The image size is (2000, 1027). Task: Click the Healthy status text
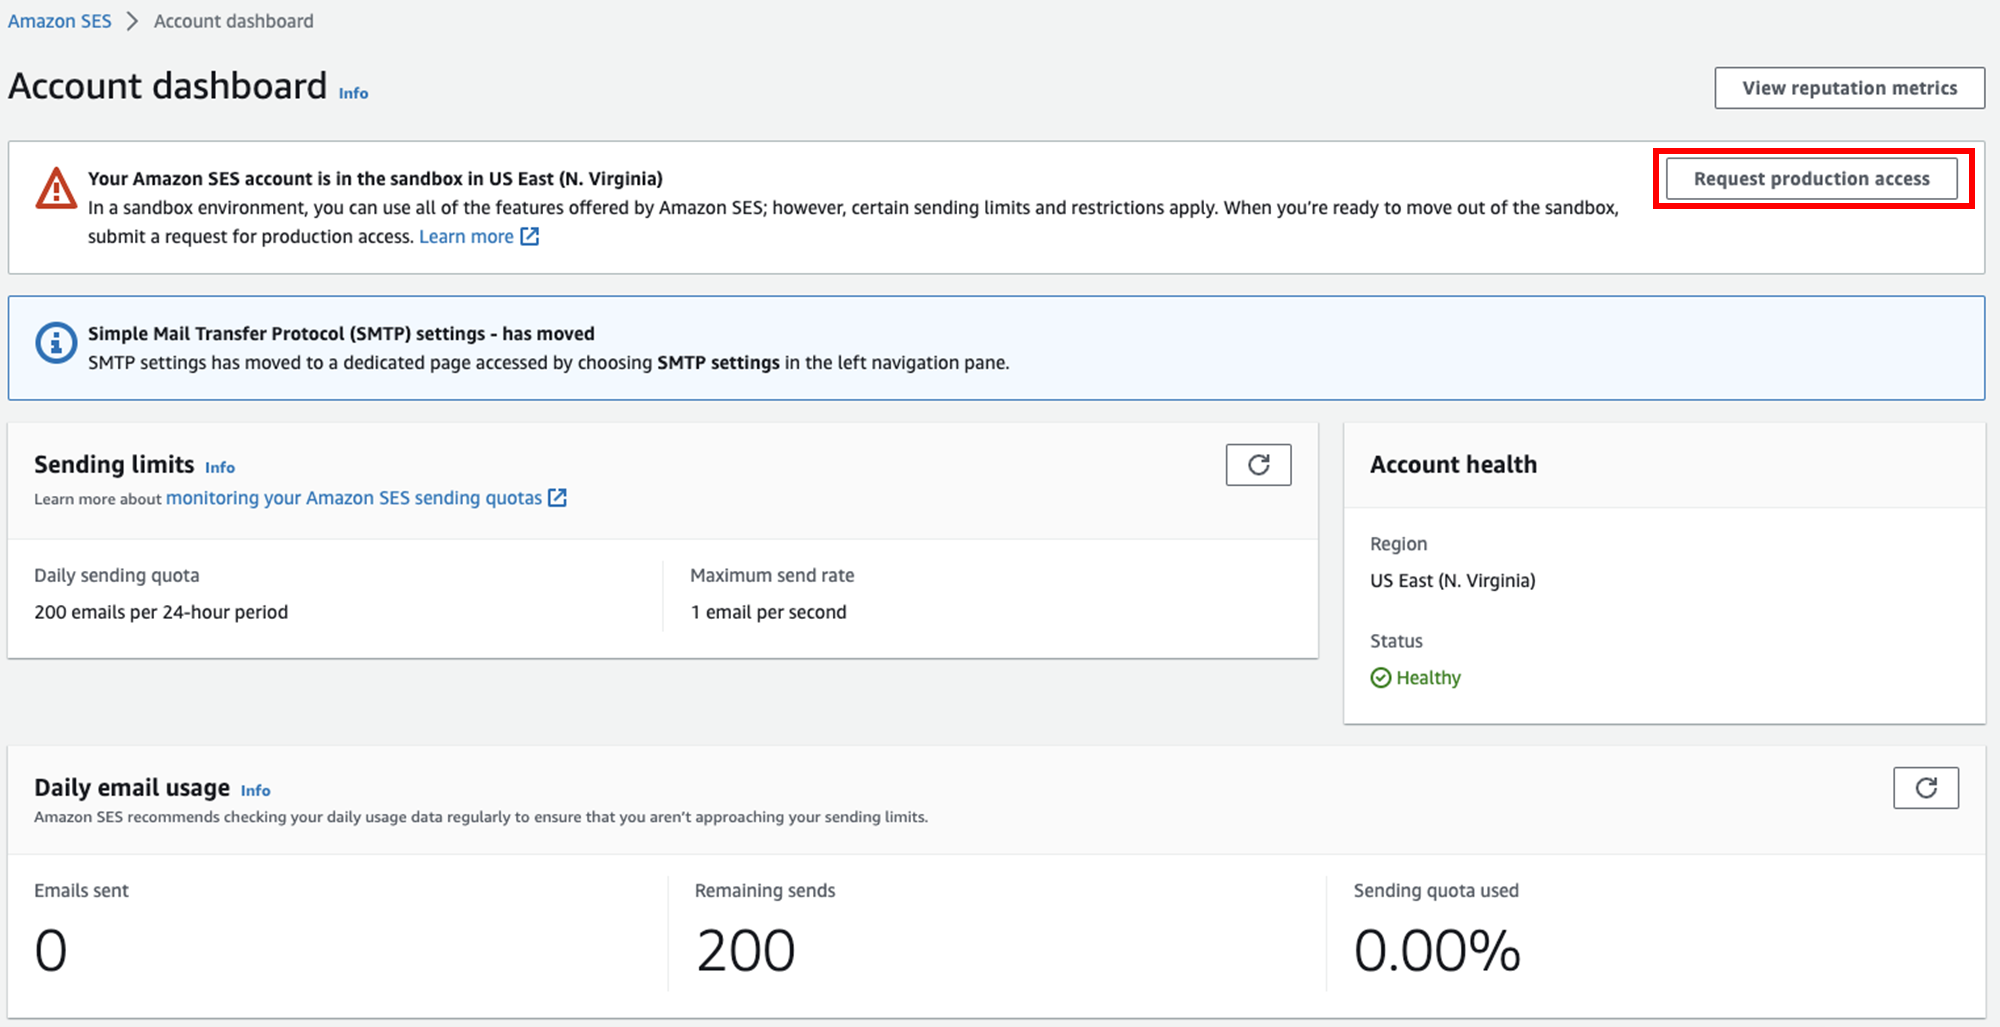click(x=1428, y=678)
